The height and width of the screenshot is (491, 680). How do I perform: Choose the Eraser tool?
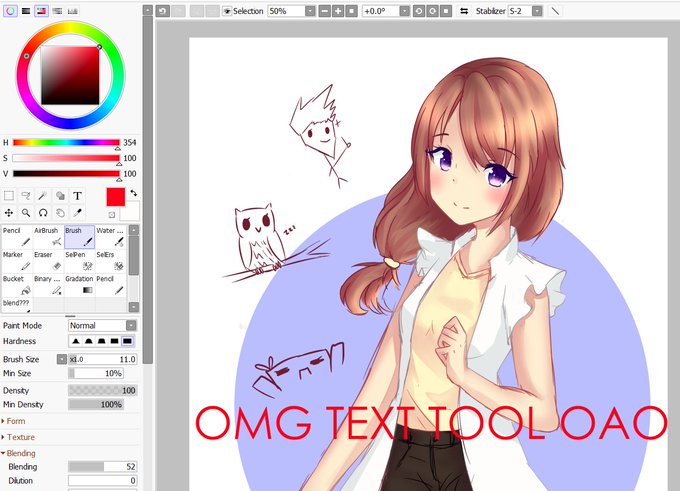point(48,261)
